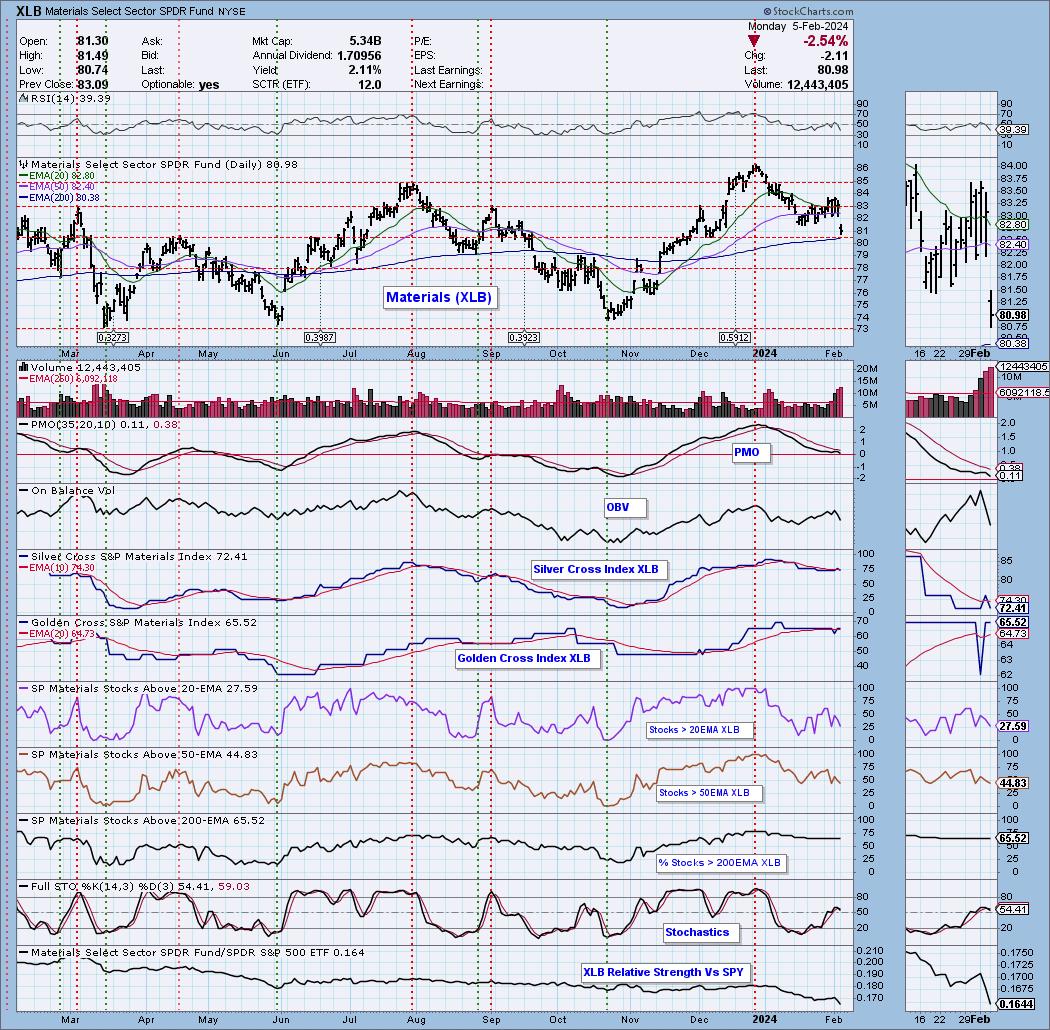Click the red down-arrow change indicator
The width and height of the screenshot is (1050, 1030).
click(754, 42)
